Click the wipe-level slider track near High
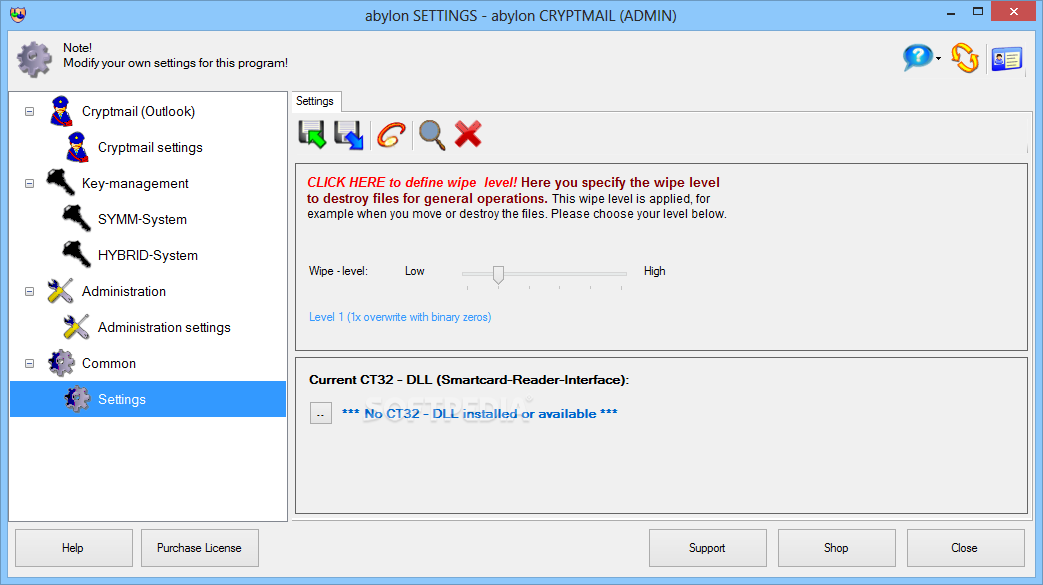Screen dimensions: 1043x585 click(x=621, y=274)
